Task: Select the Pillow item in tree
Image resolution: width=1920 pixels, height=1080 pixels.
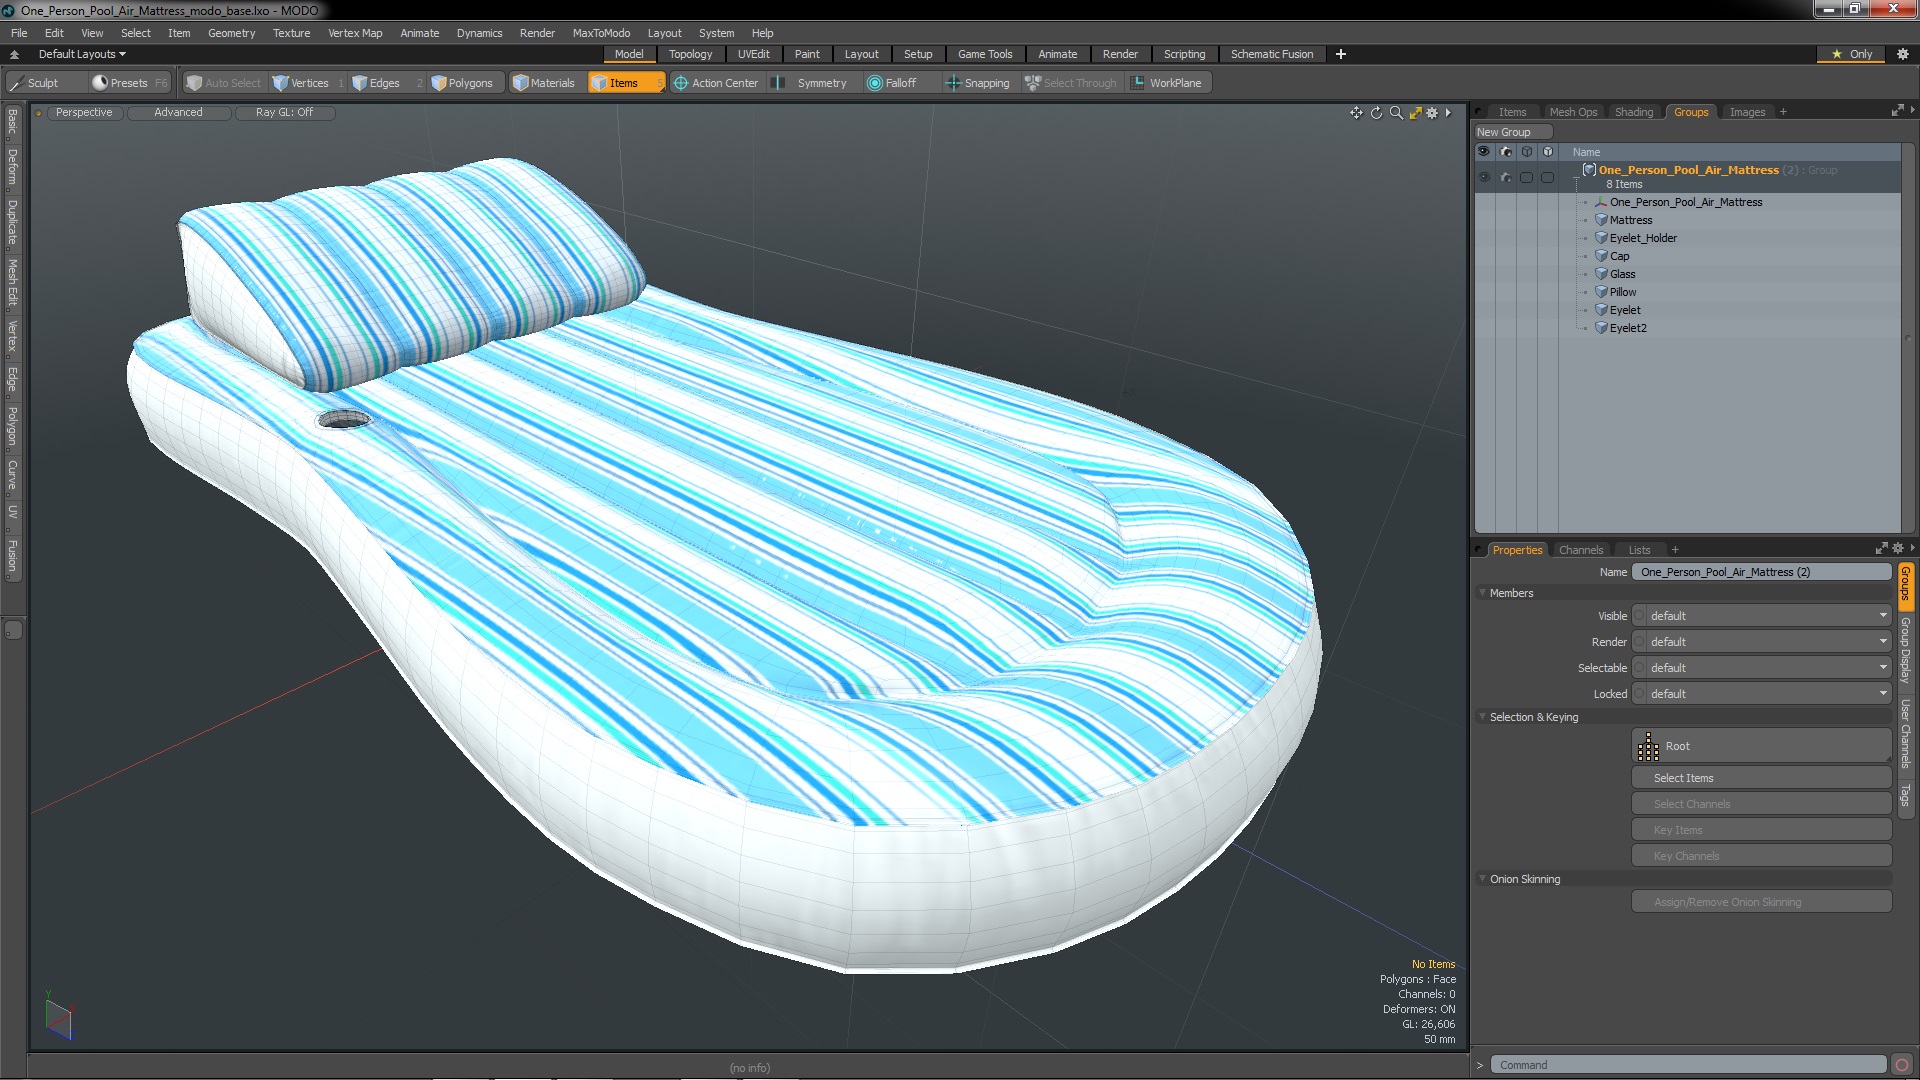Action: (1622, 292)
